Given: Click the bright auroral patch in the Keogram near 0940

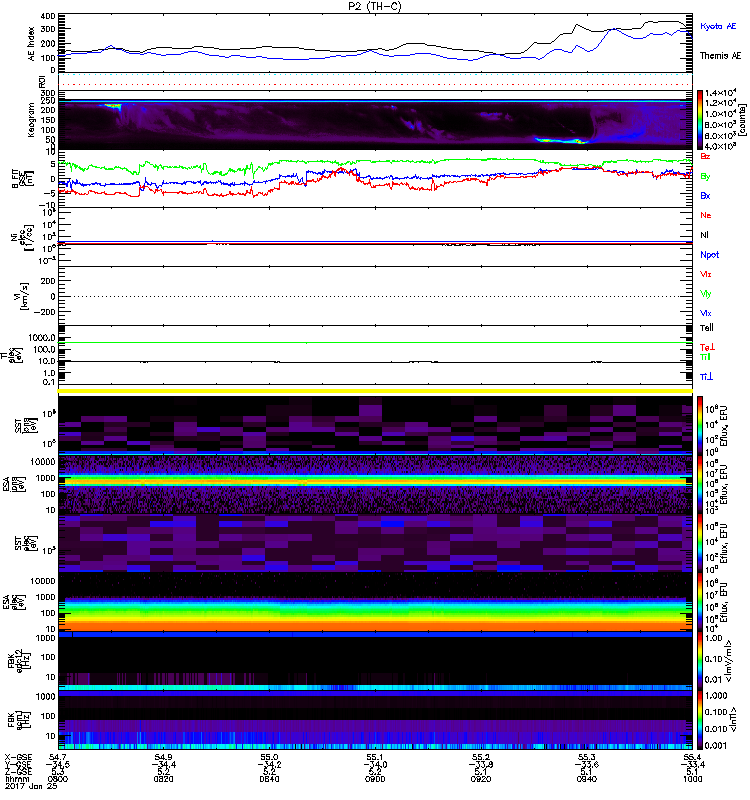Looking at the screenshot, I should tap(561, 140).
